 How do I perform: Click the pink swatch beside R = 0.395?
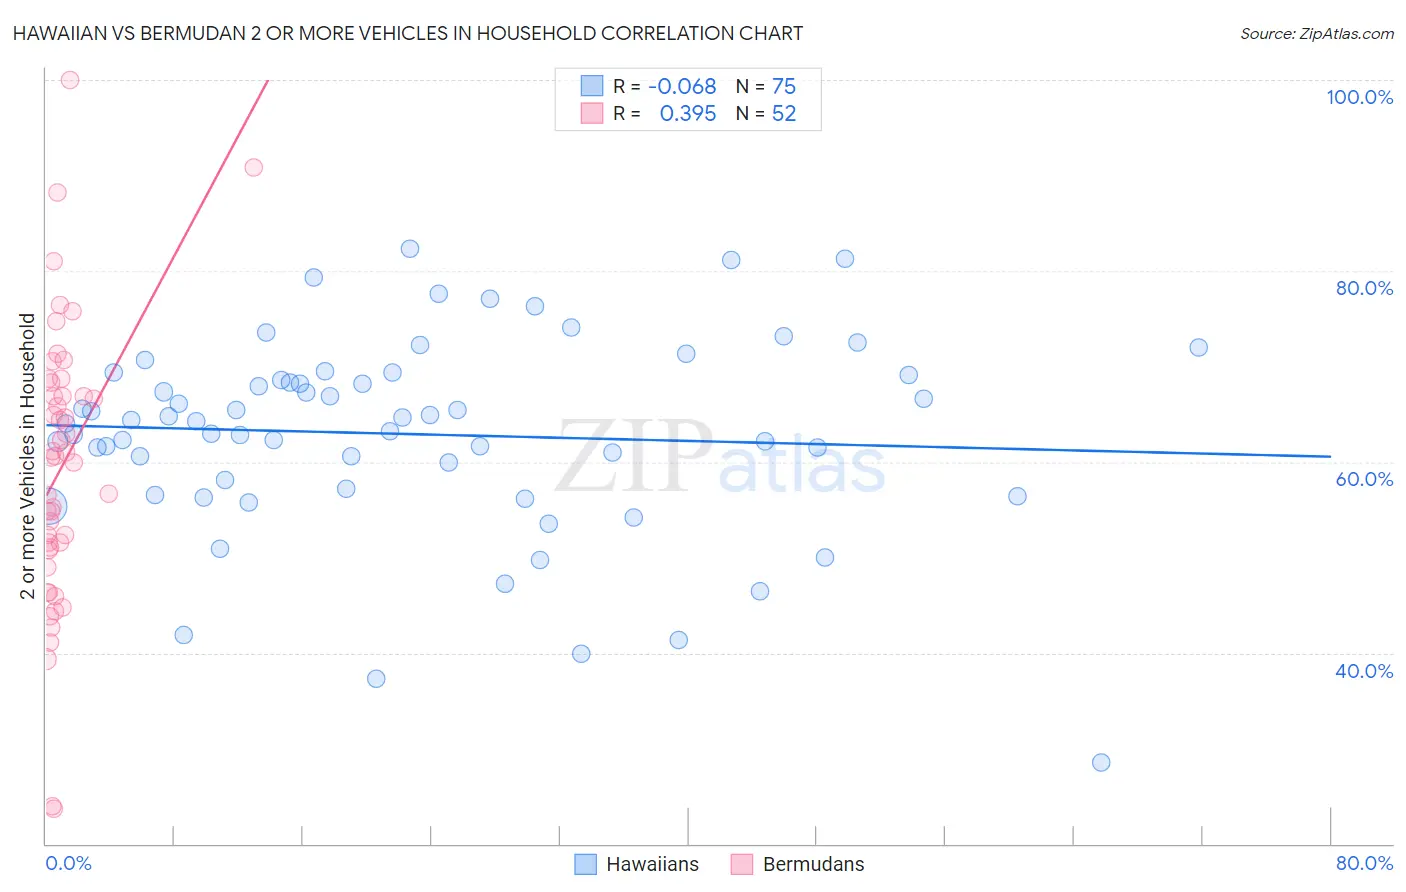pyautogui.click(x=592, y=113)
